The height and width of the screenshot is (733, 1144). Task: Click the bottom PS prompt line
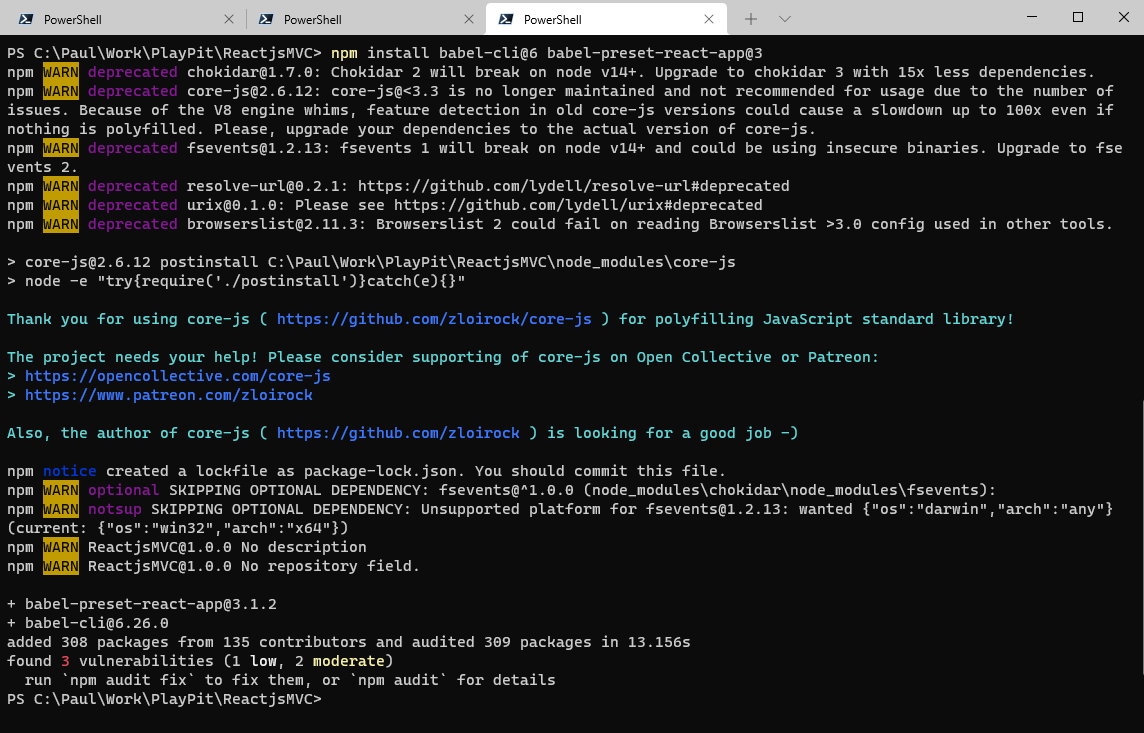164,699
